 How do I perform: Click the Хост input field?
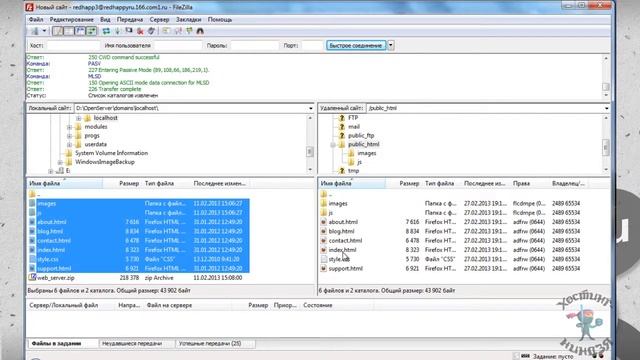(x=73, y=46)
